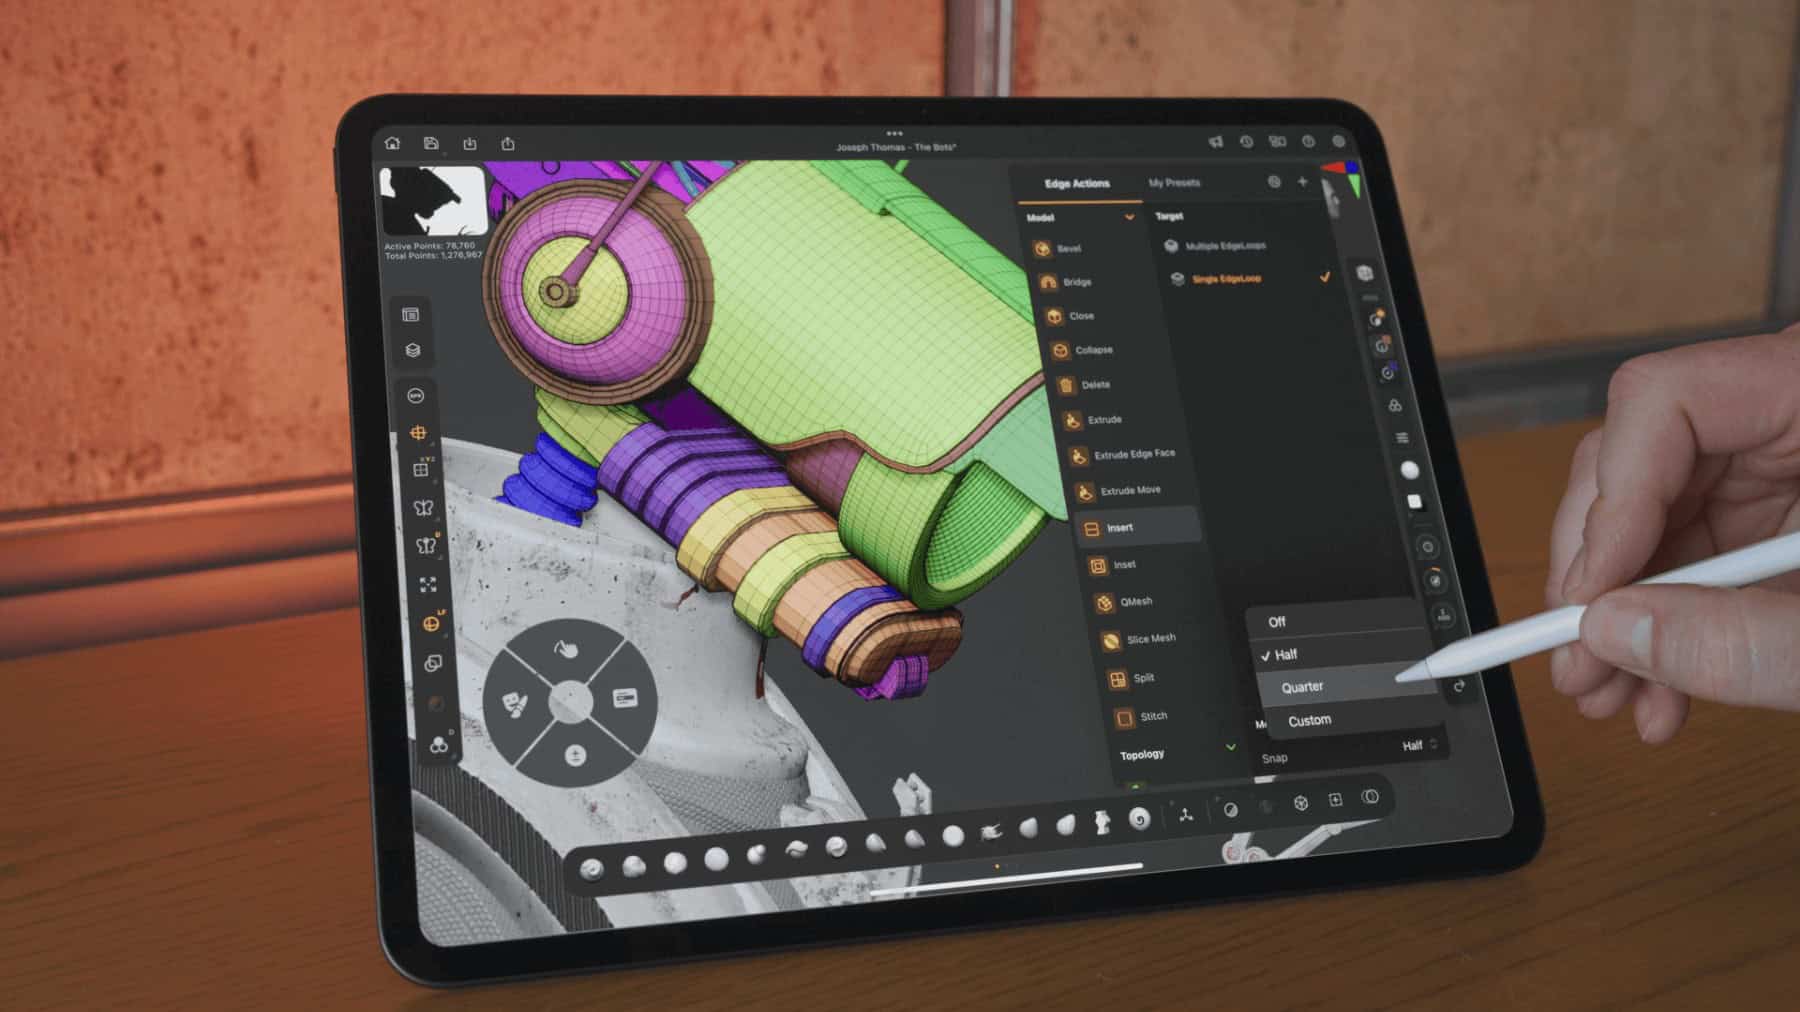Toggle the butterfly-with-dot symmetry icon
Image resolution: width=1800 pixels, height=1012 pixels.
point(426,546)
